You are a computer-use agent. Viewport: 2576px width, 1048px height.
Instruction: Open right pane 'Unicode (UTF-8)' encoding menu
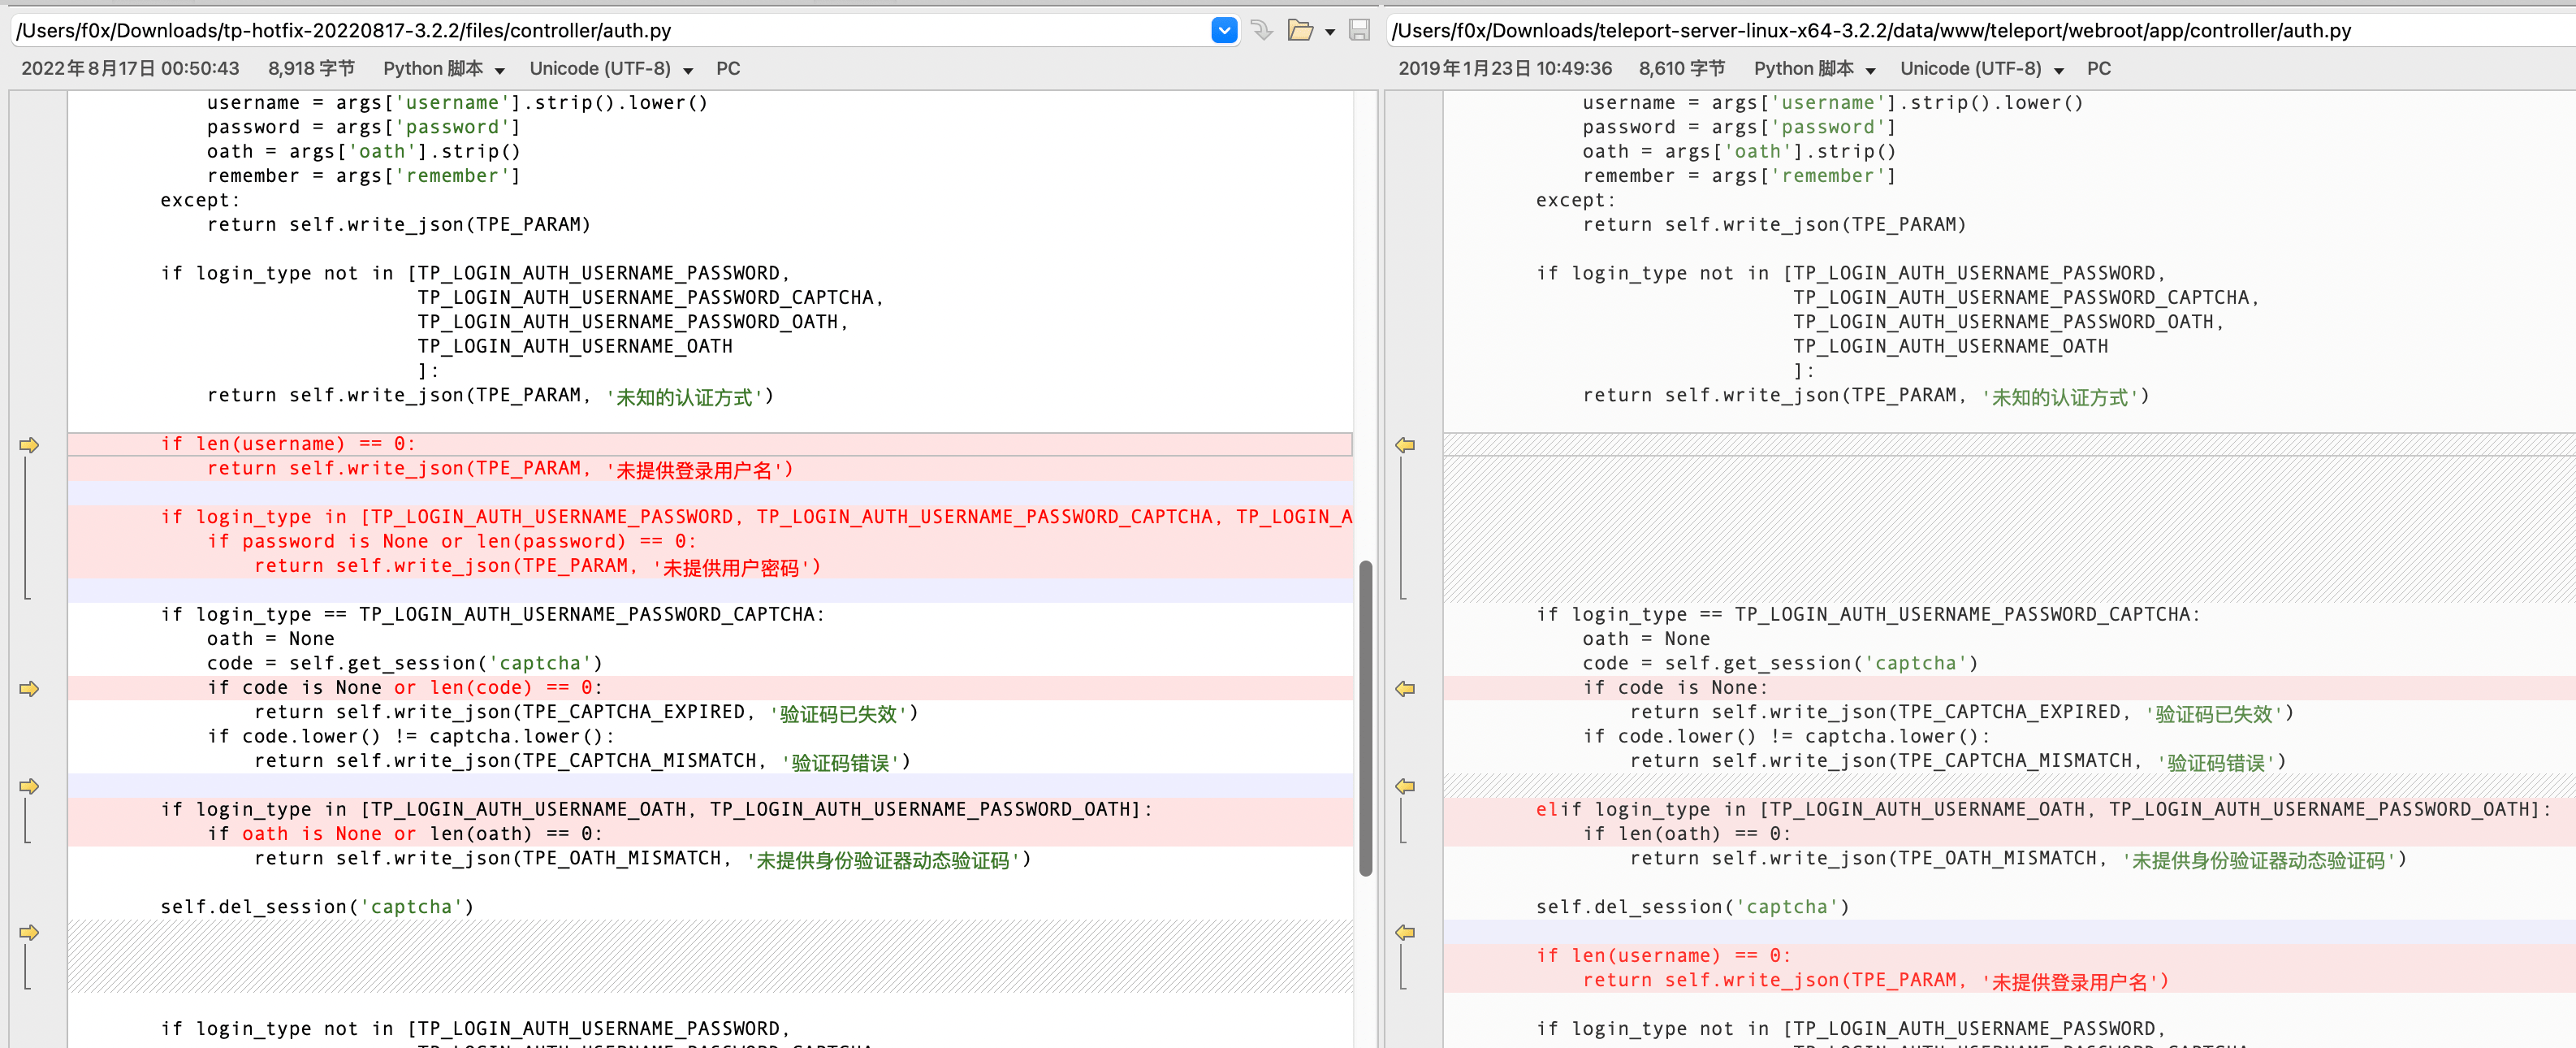coord(1981,69)
